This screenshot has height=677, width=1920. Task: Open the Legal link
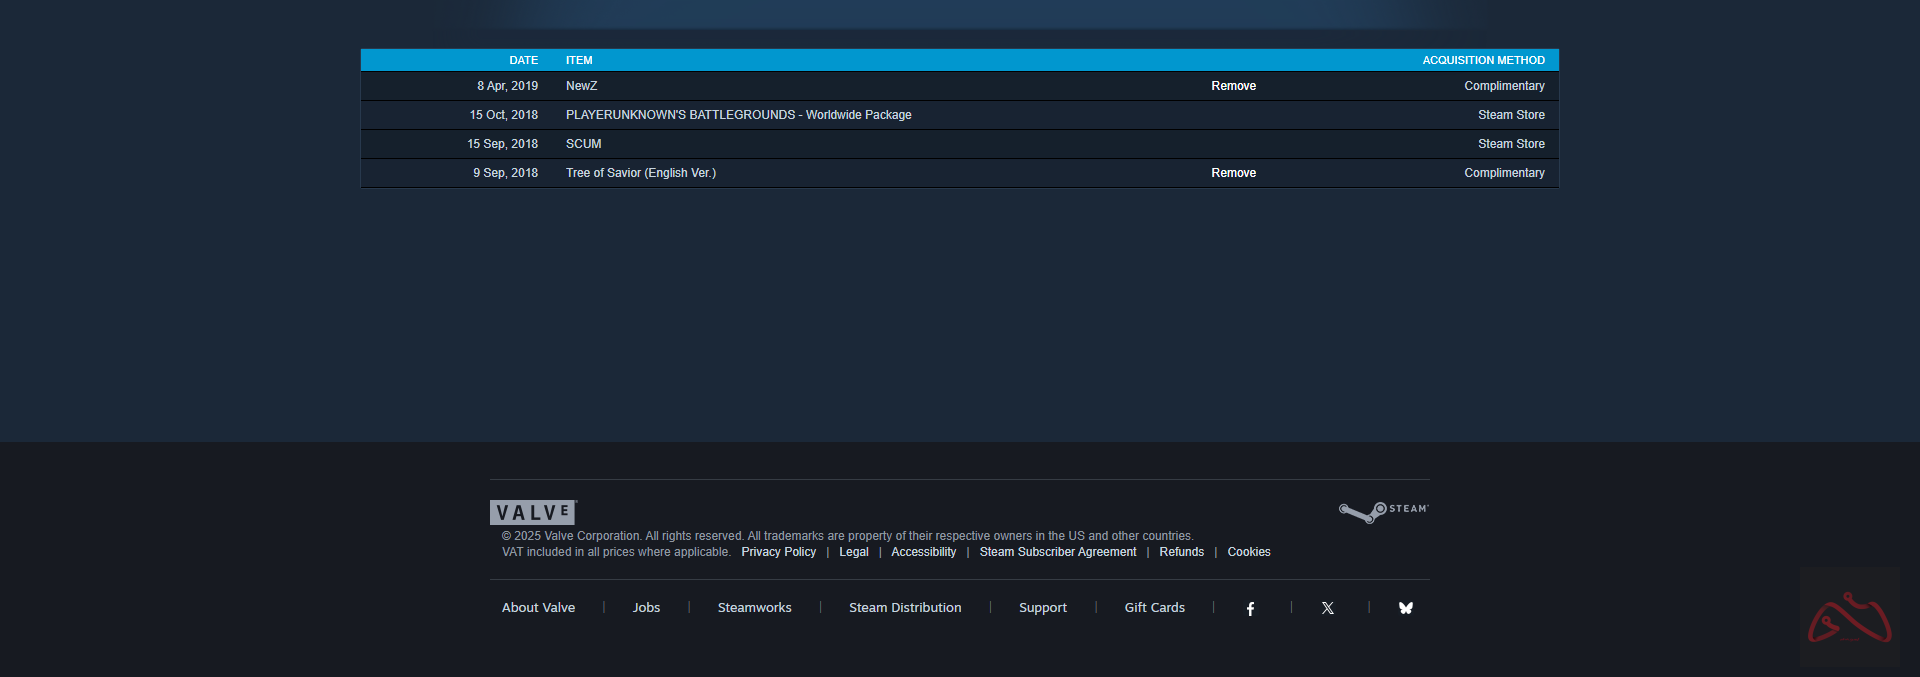coord(853,552)
